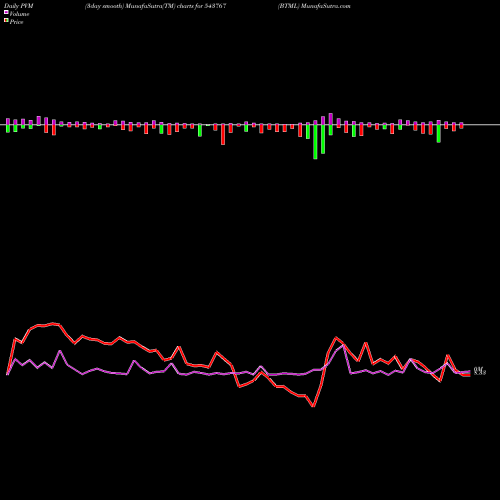500x500 pixels.
Task: Click the purple Volume legend swatch
Action: pyautogui.click(x=6, y=12)
